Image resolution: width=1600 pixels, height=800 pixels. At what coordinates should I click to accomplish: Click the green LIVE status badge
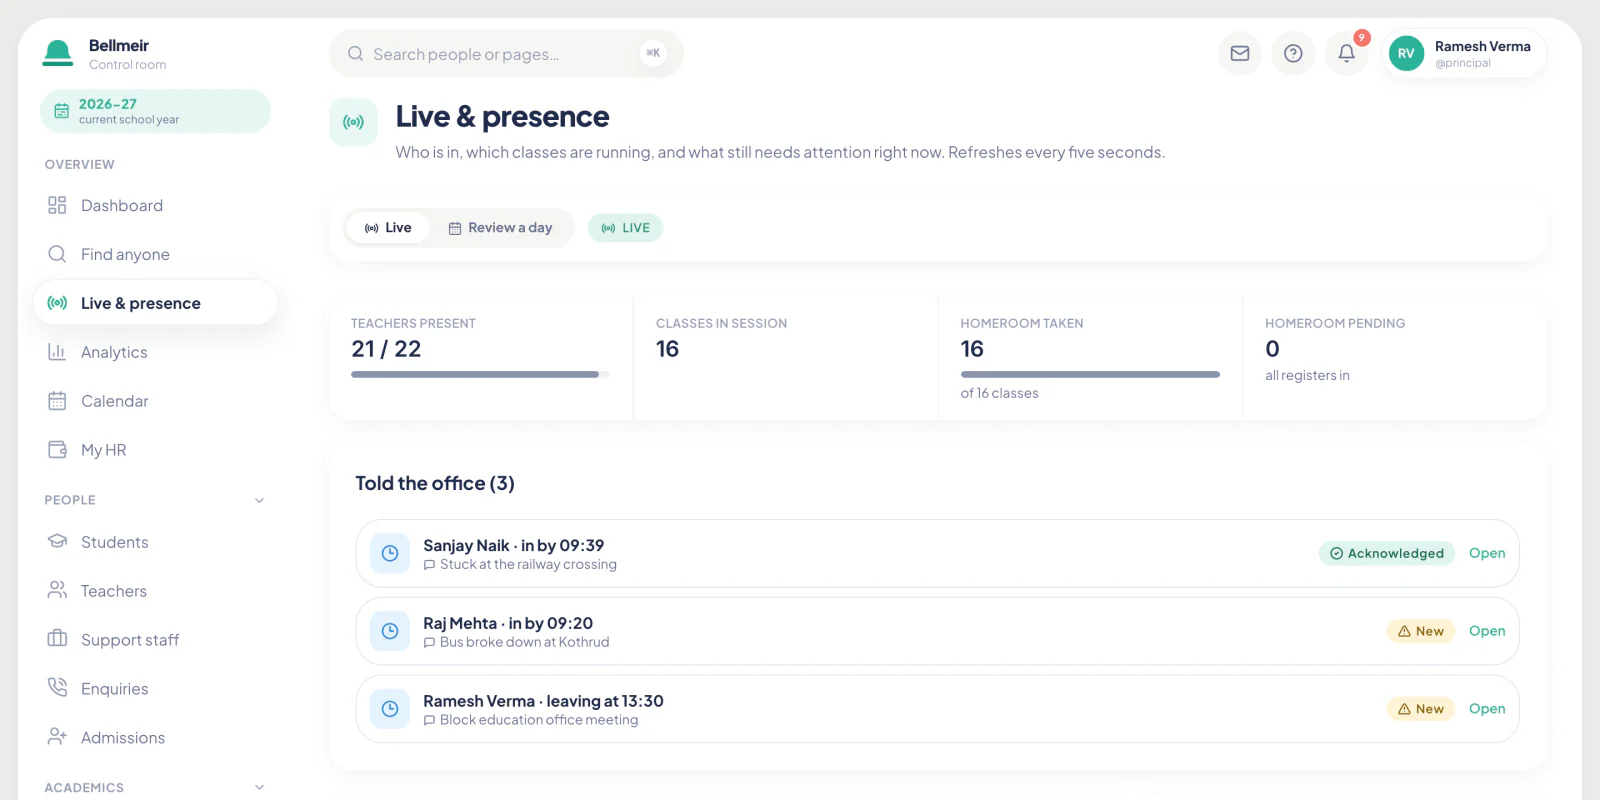coord(625,228)
